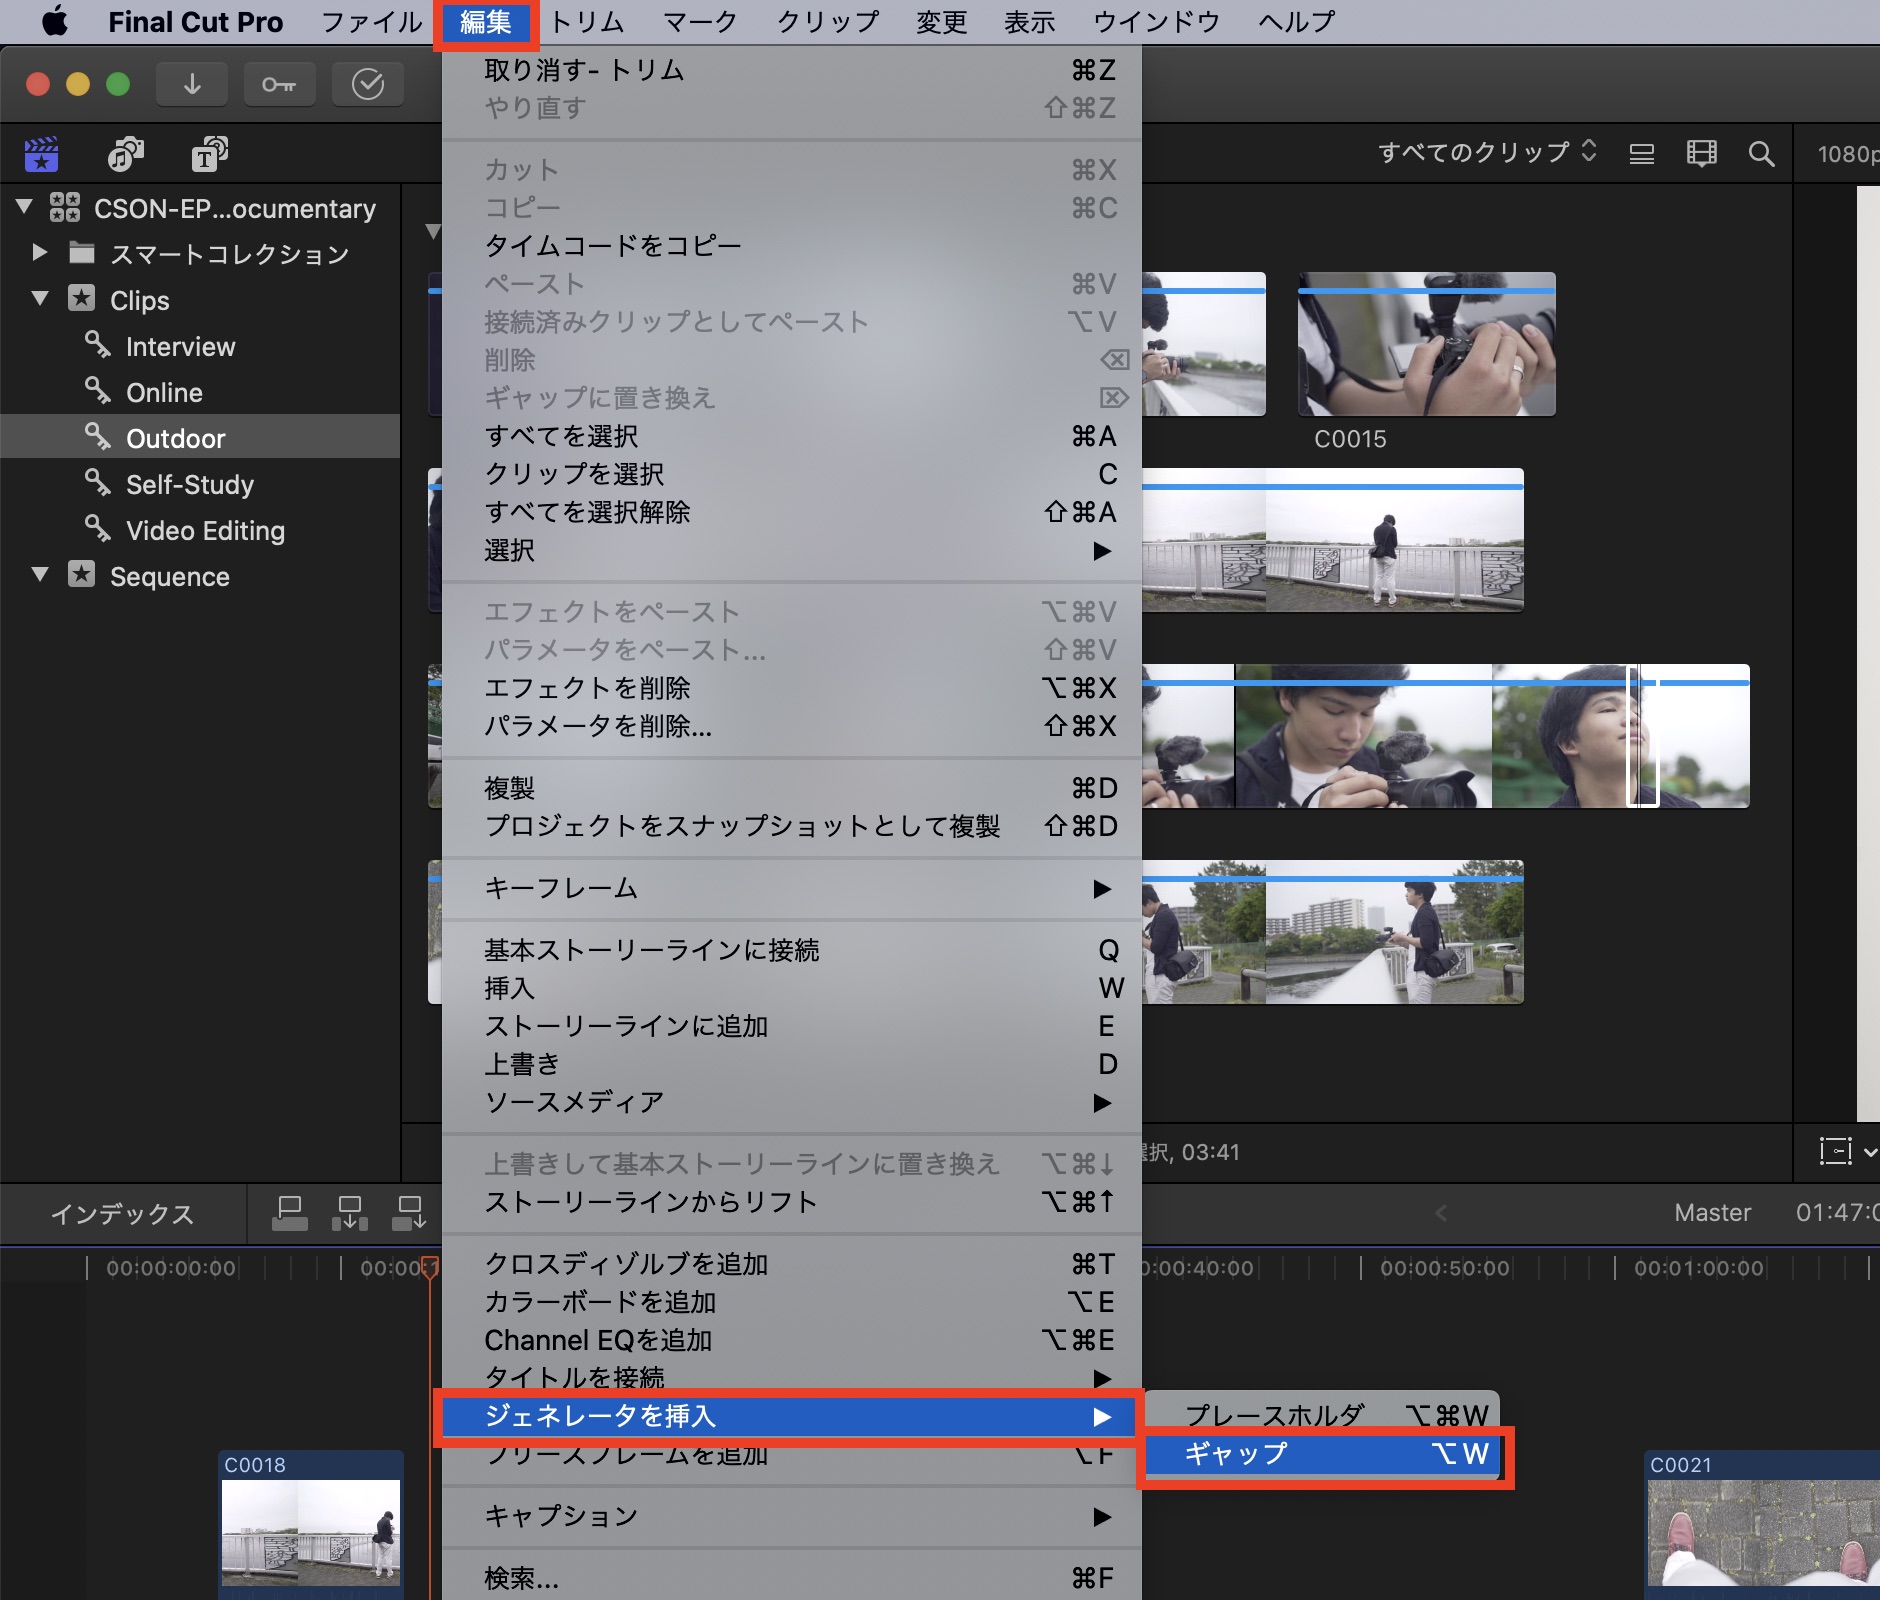Select the Interview keyword collection
Screen dimensions: 1880x1600
point(180,347)
